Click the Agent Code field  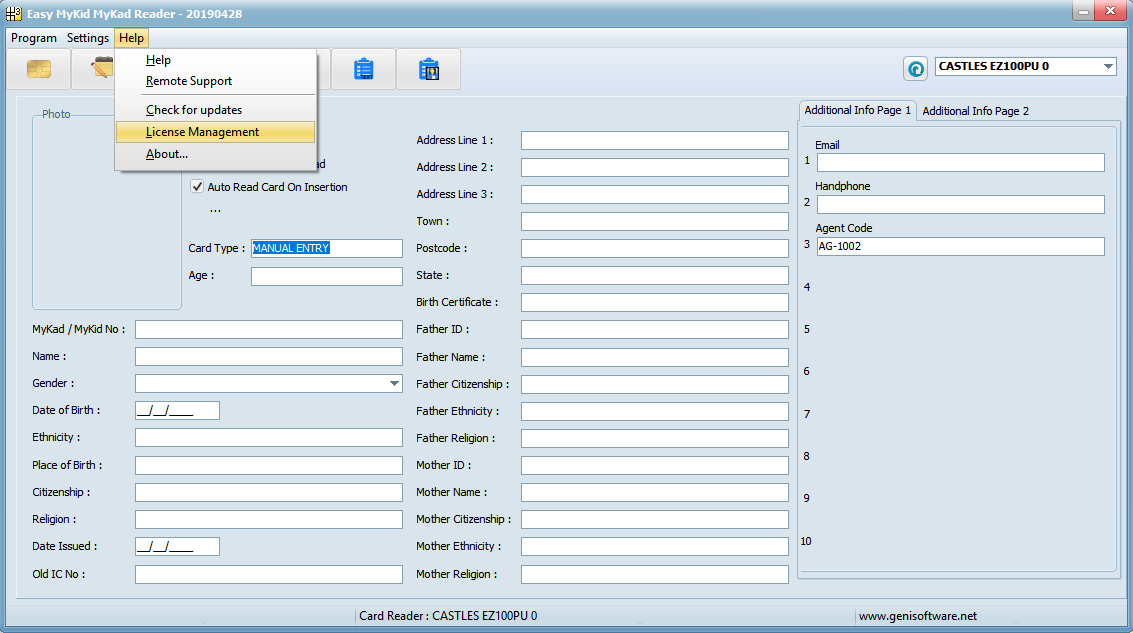point(960,246)
